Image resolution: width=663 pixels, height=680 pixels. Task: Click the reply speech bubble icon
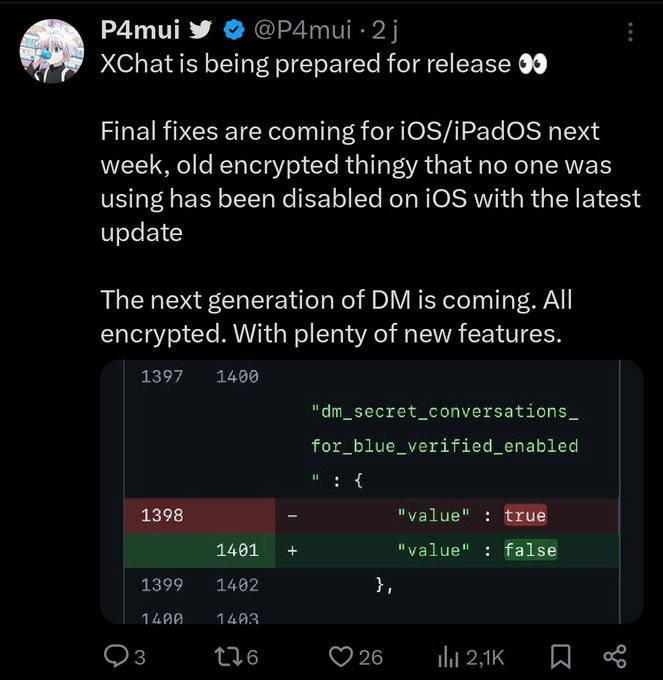click(115, 656)
